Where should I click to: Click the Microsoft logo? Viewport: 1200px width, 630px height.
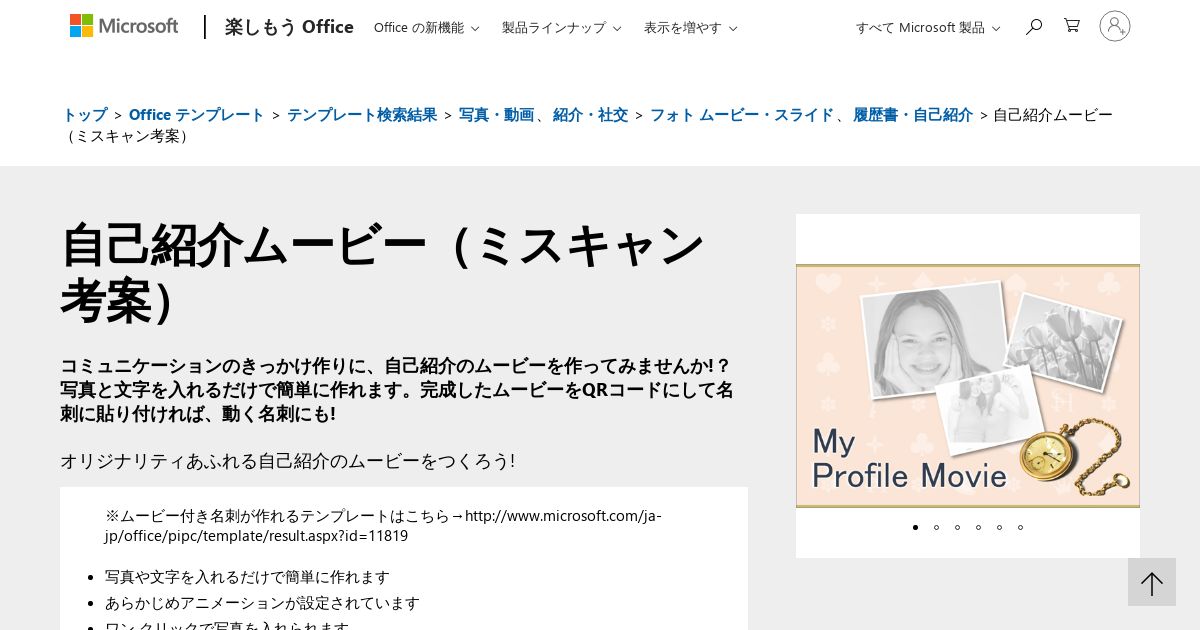(124, 27)
